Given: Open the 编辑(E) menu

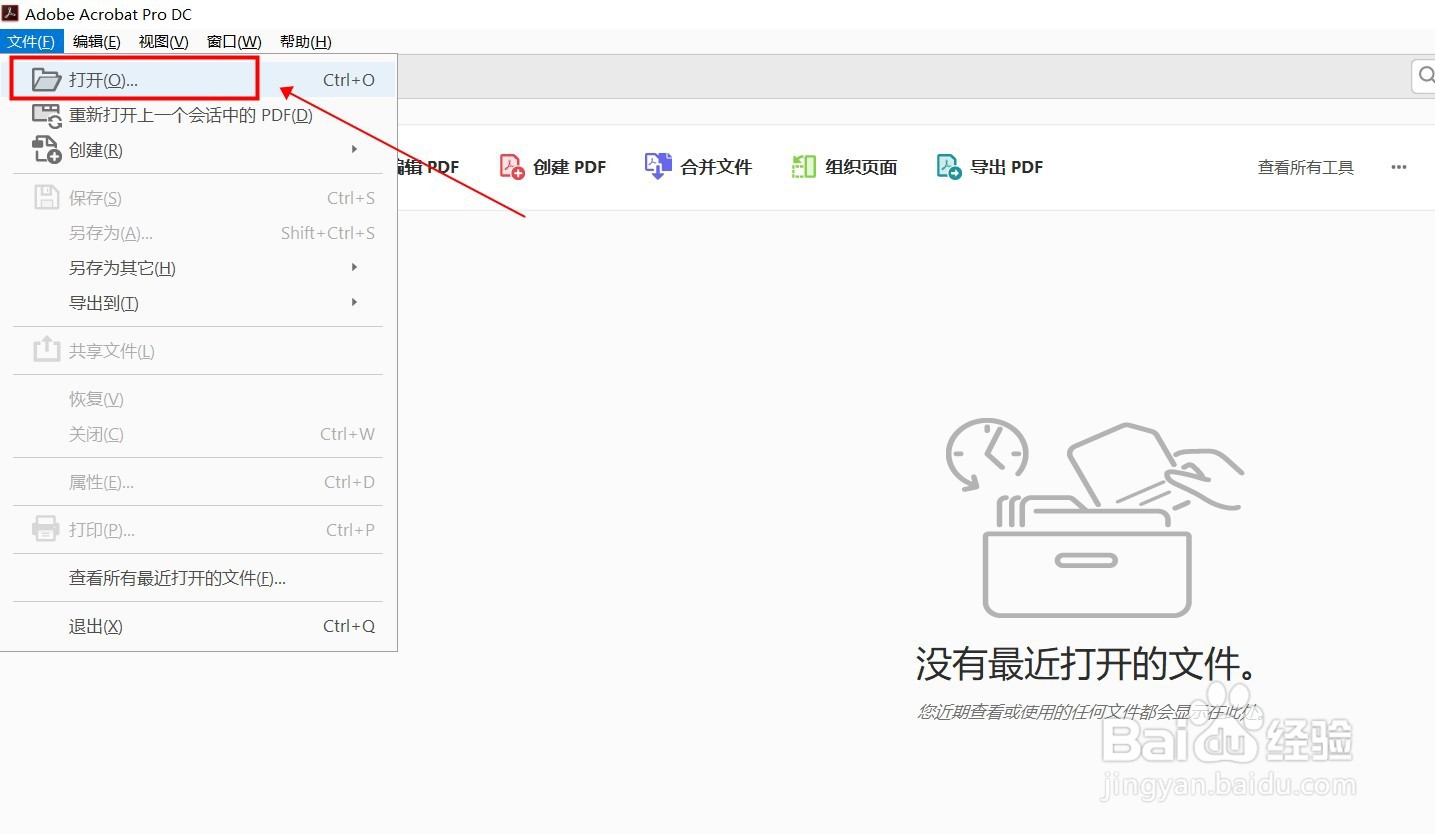Looking at the screenshot, I should [x=96, y=41].
